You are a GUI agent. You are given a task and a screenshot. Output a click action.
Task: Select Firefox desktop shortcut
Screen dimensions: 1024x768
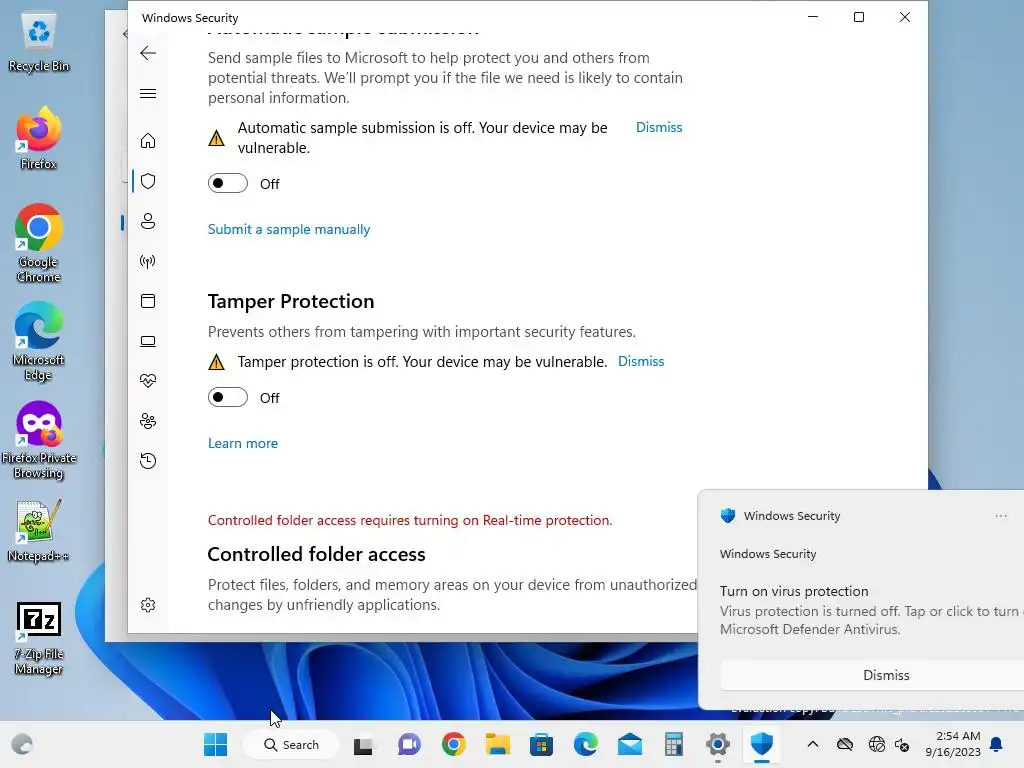tap(39, 138)
